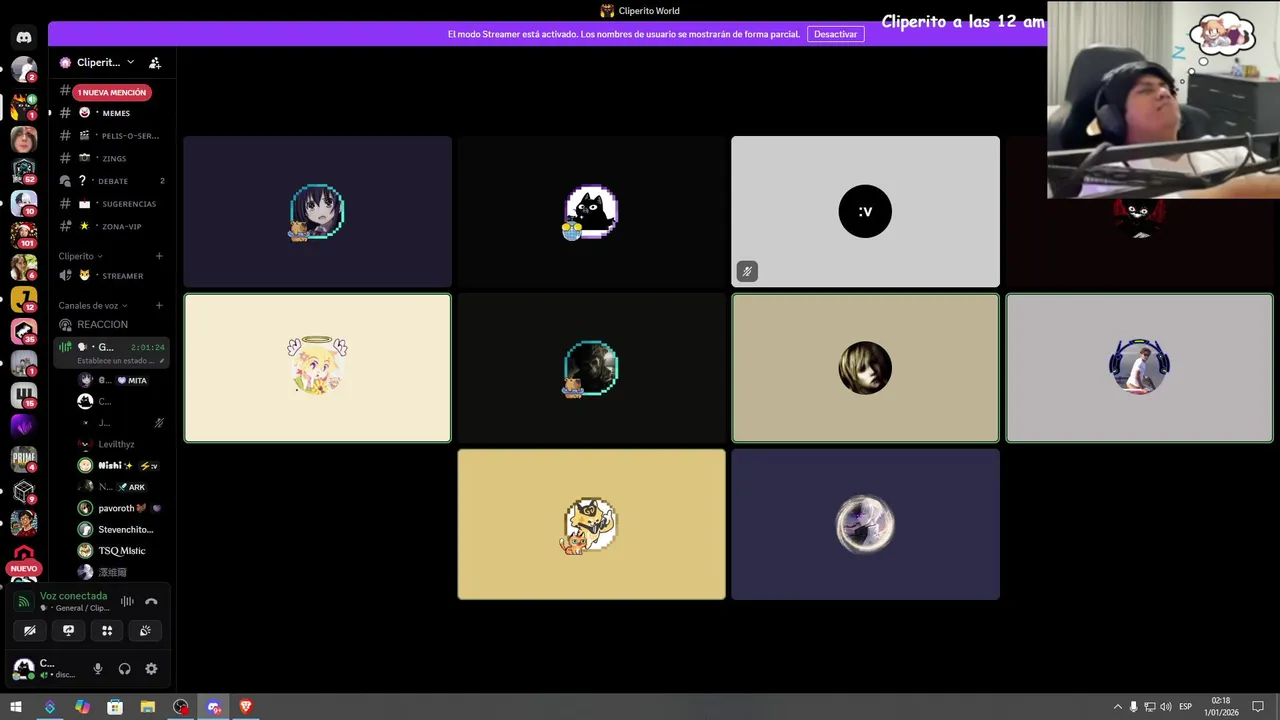Deafen audio with headphones icon
Image resolution: width=1280 pixels, height=720 pixels.
pyautogui.click(x=125, y=669)
